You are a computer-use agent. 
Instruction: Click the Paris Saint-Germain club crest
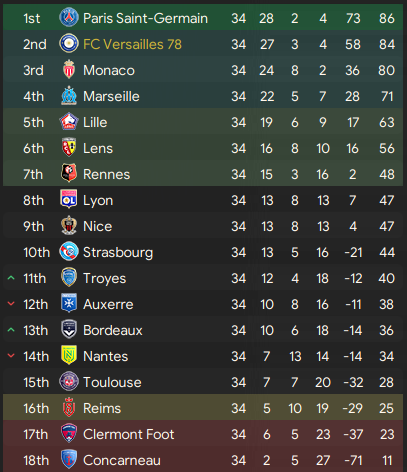(69, 18)
